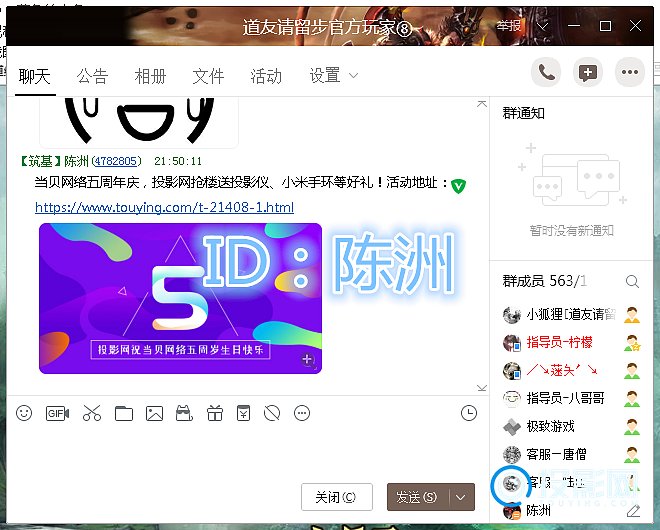Click the gift box icon

pyautogui.click(x=215, y=413)
